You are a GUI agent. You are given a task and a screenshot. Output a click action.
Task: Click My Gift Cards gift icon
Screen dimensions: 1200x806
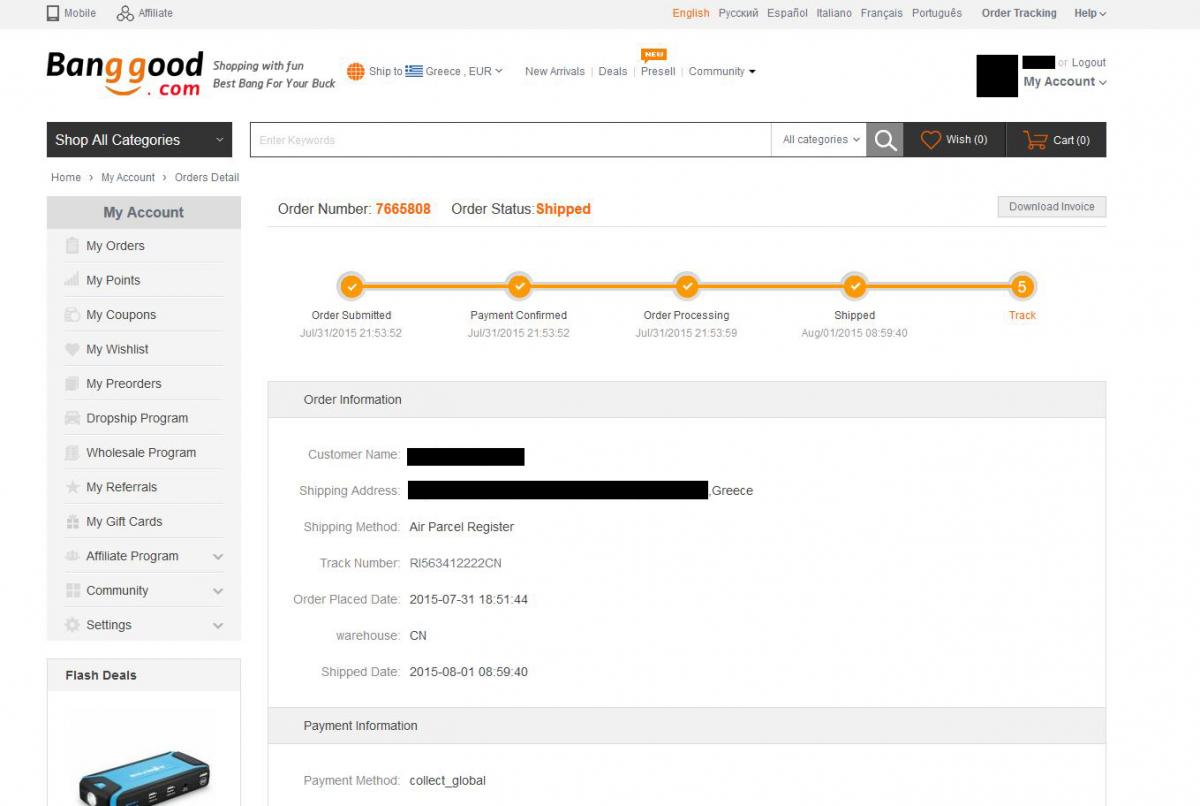(x=72, y=522)
